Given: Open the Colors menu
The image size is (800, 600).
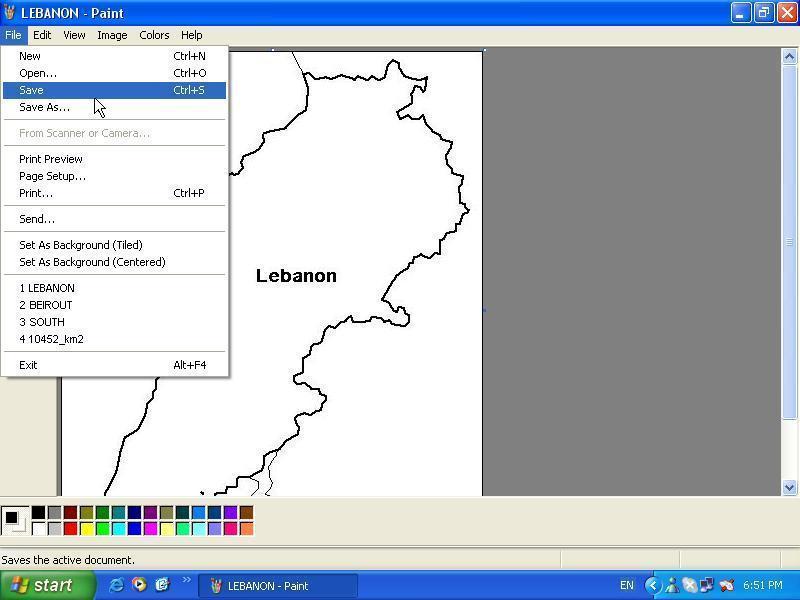Looking at the screenshot, I should pyautogui.click(x=154, y=35).
